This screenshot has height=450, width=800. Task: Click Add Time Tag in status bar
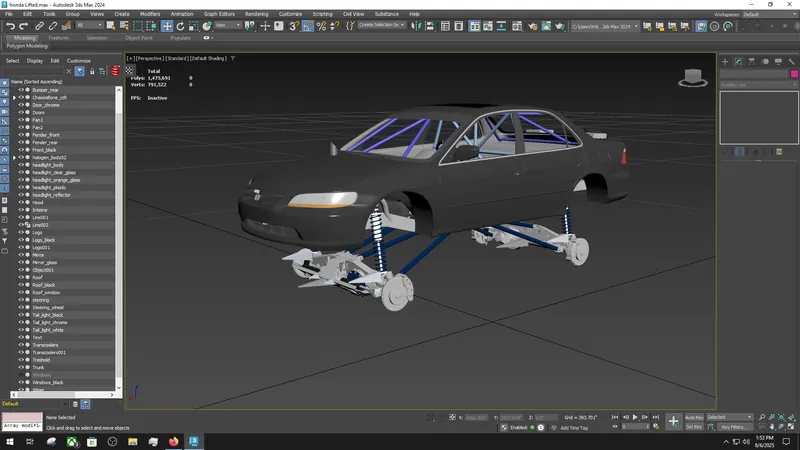(574, 428)
